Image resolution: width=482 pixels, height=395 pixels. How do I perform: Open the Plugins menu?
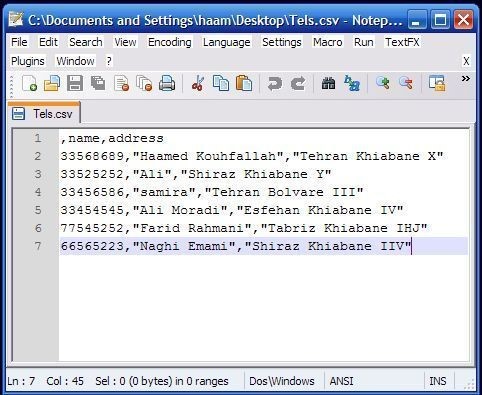pos(28,61)
